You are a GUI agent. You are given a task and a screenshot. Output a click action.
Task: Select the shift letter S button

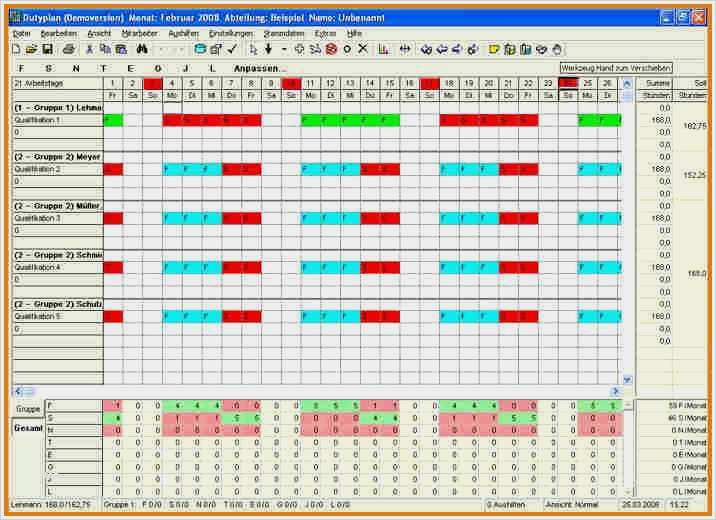click(48, 68)
